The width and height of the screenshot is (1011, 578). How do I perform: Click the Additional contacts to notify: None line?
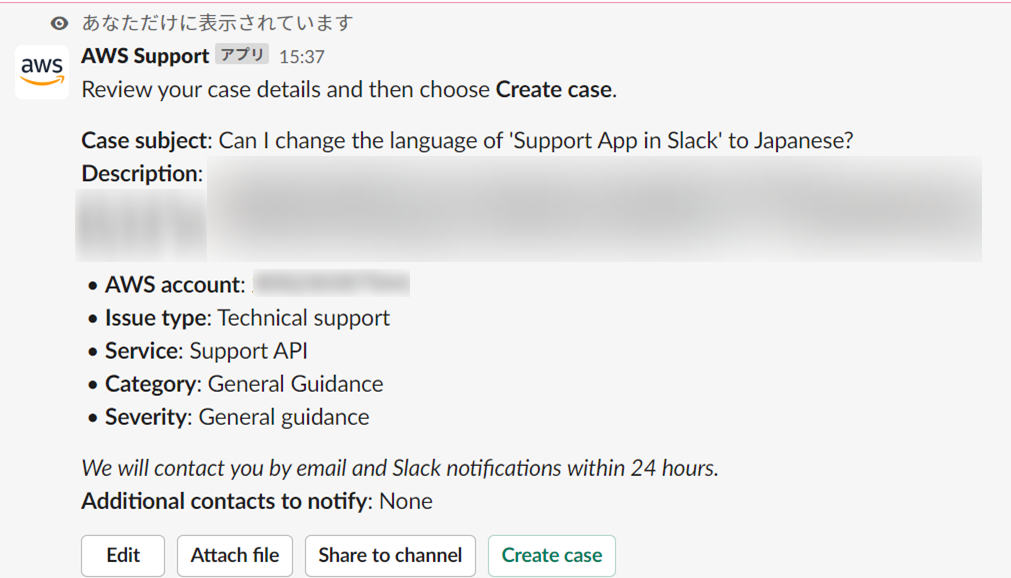[257, 501]
